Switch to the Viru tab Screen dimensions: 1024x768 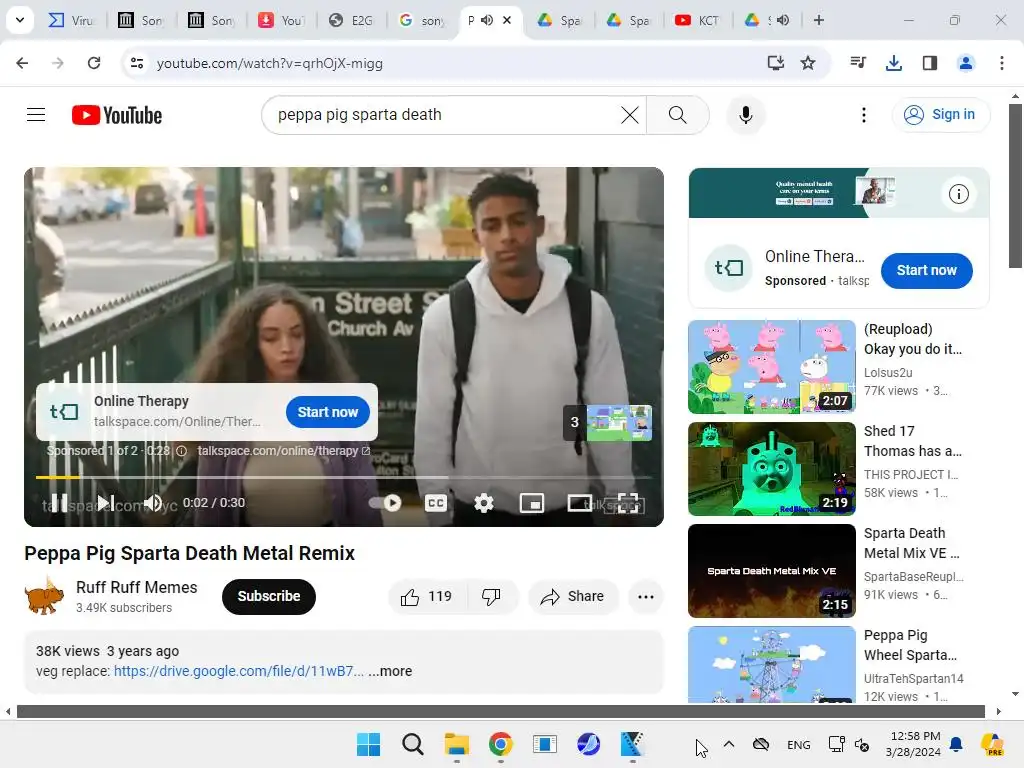[71, 20]
